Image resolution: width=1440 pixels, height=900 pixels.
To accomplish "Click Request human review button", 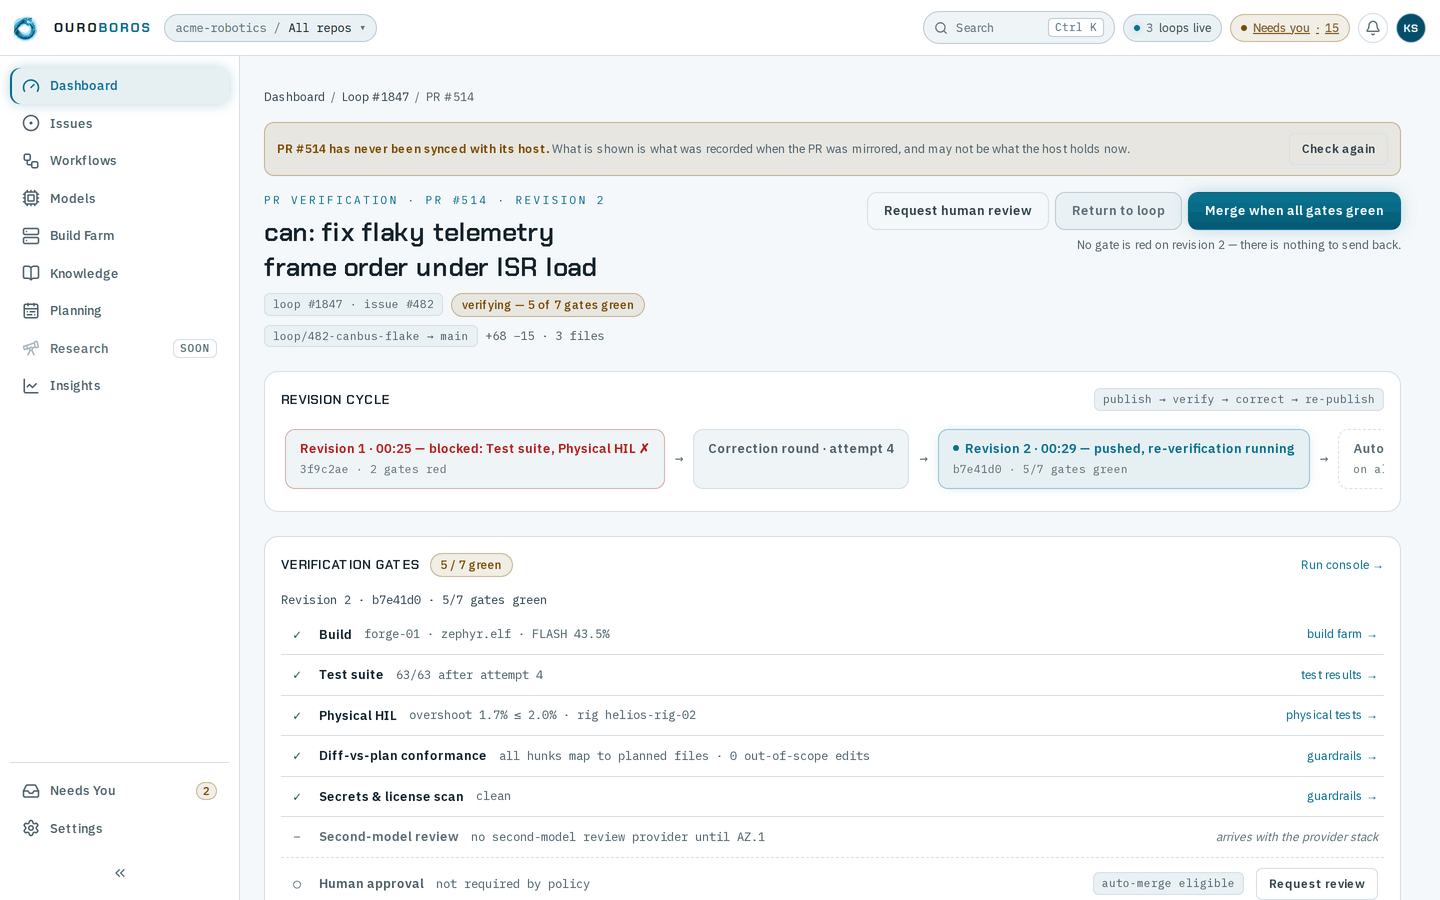I will [x=957, y=211].
